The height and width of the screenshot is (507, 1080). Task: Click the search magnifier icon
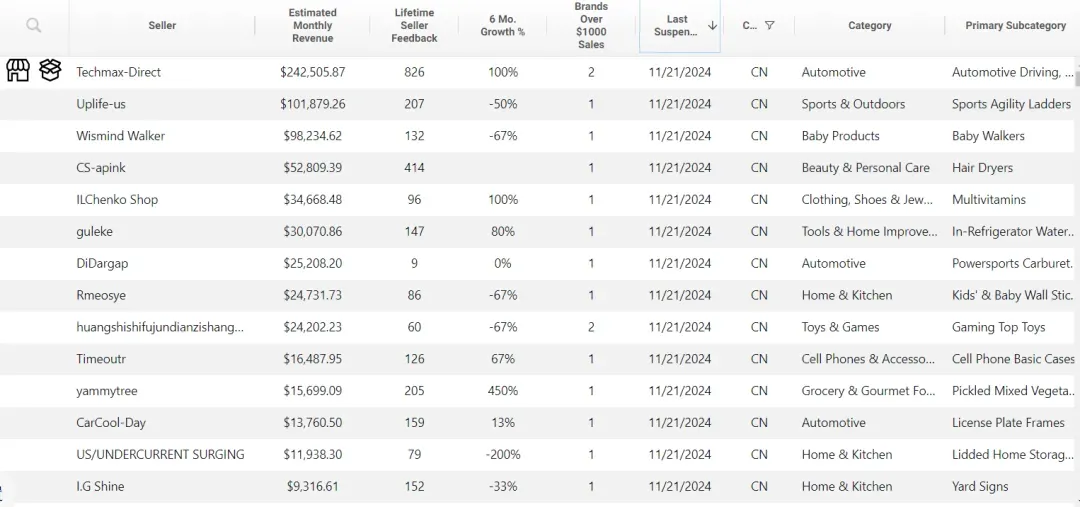[34, 25]
